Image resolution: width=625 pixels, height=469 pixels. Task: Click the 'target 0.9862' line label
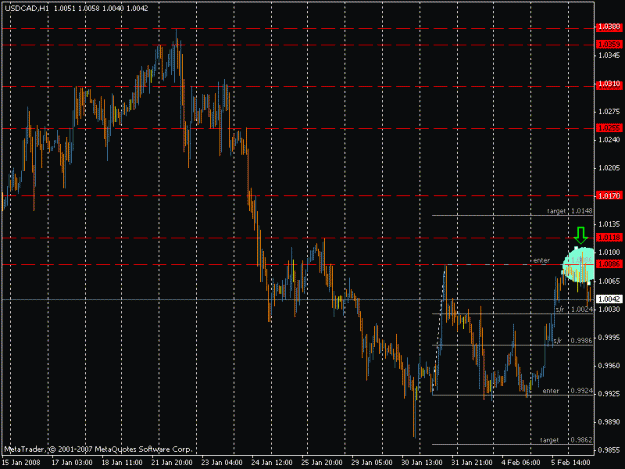(x=566, y=440)
